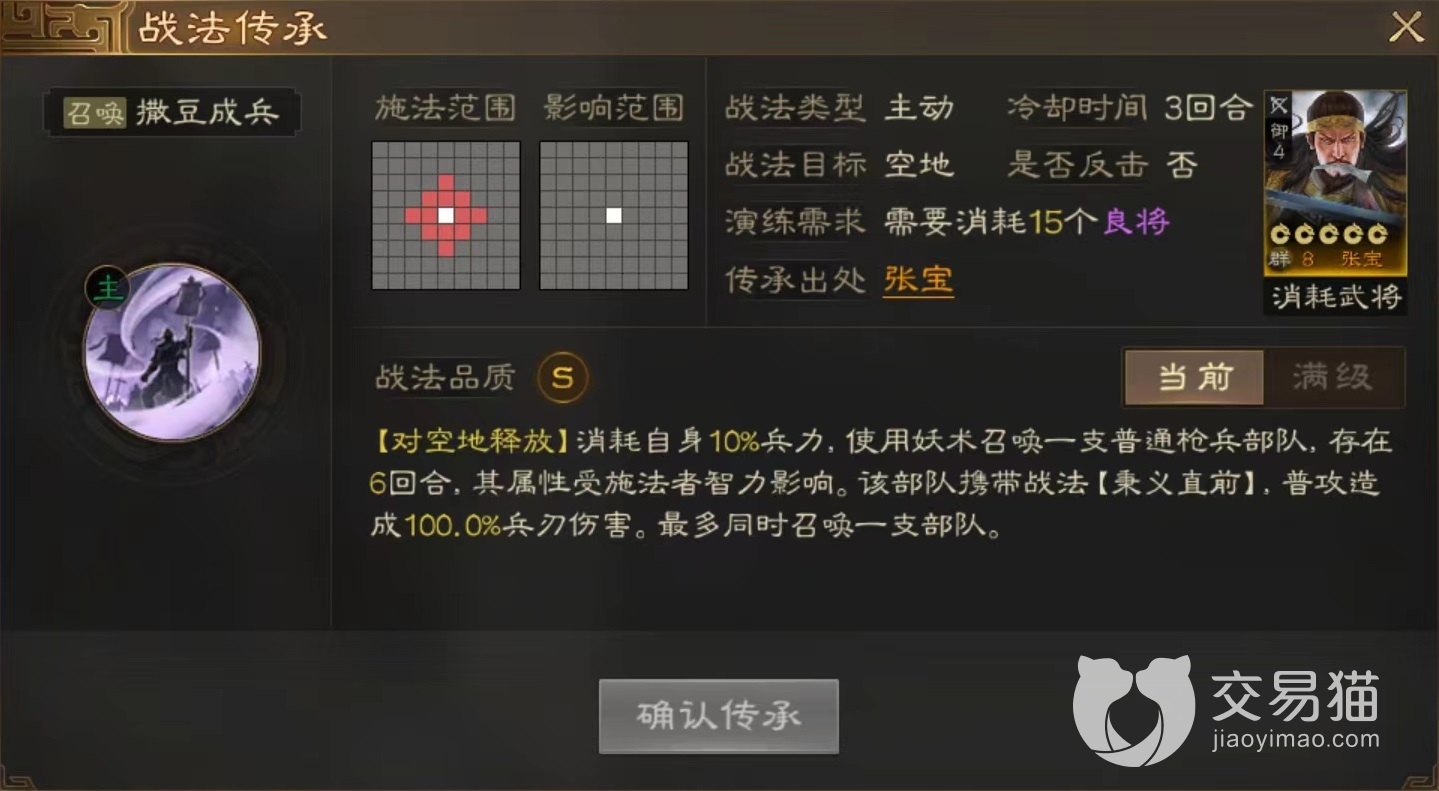Click the purple 良将 requirement text
Viewport: 1439px width, 791px height.
[1136, 222]
